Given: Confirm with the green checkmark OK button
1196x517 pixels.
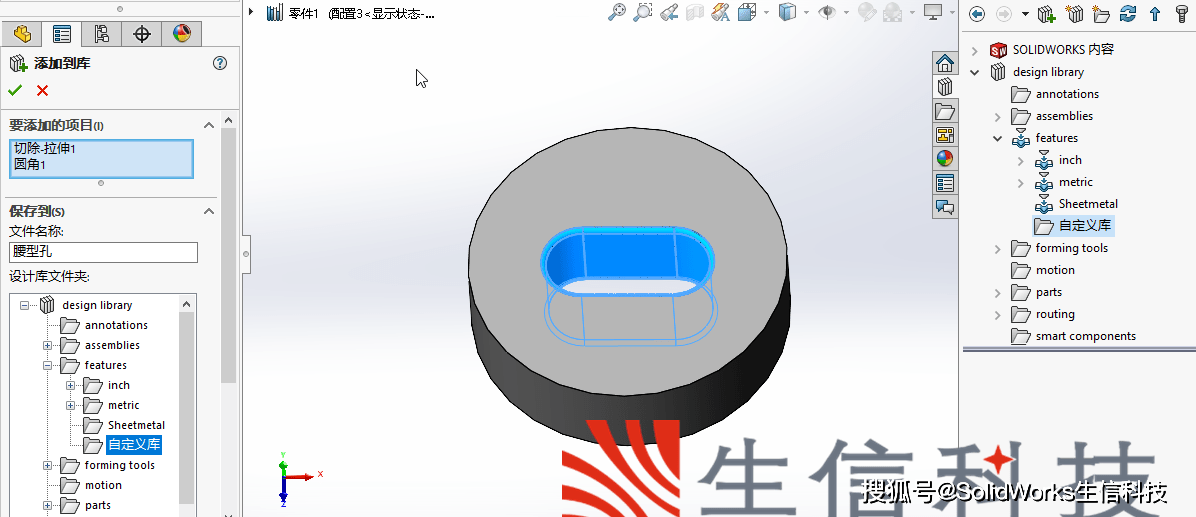Looking at the screenshot, I should (x=15, y=91).
